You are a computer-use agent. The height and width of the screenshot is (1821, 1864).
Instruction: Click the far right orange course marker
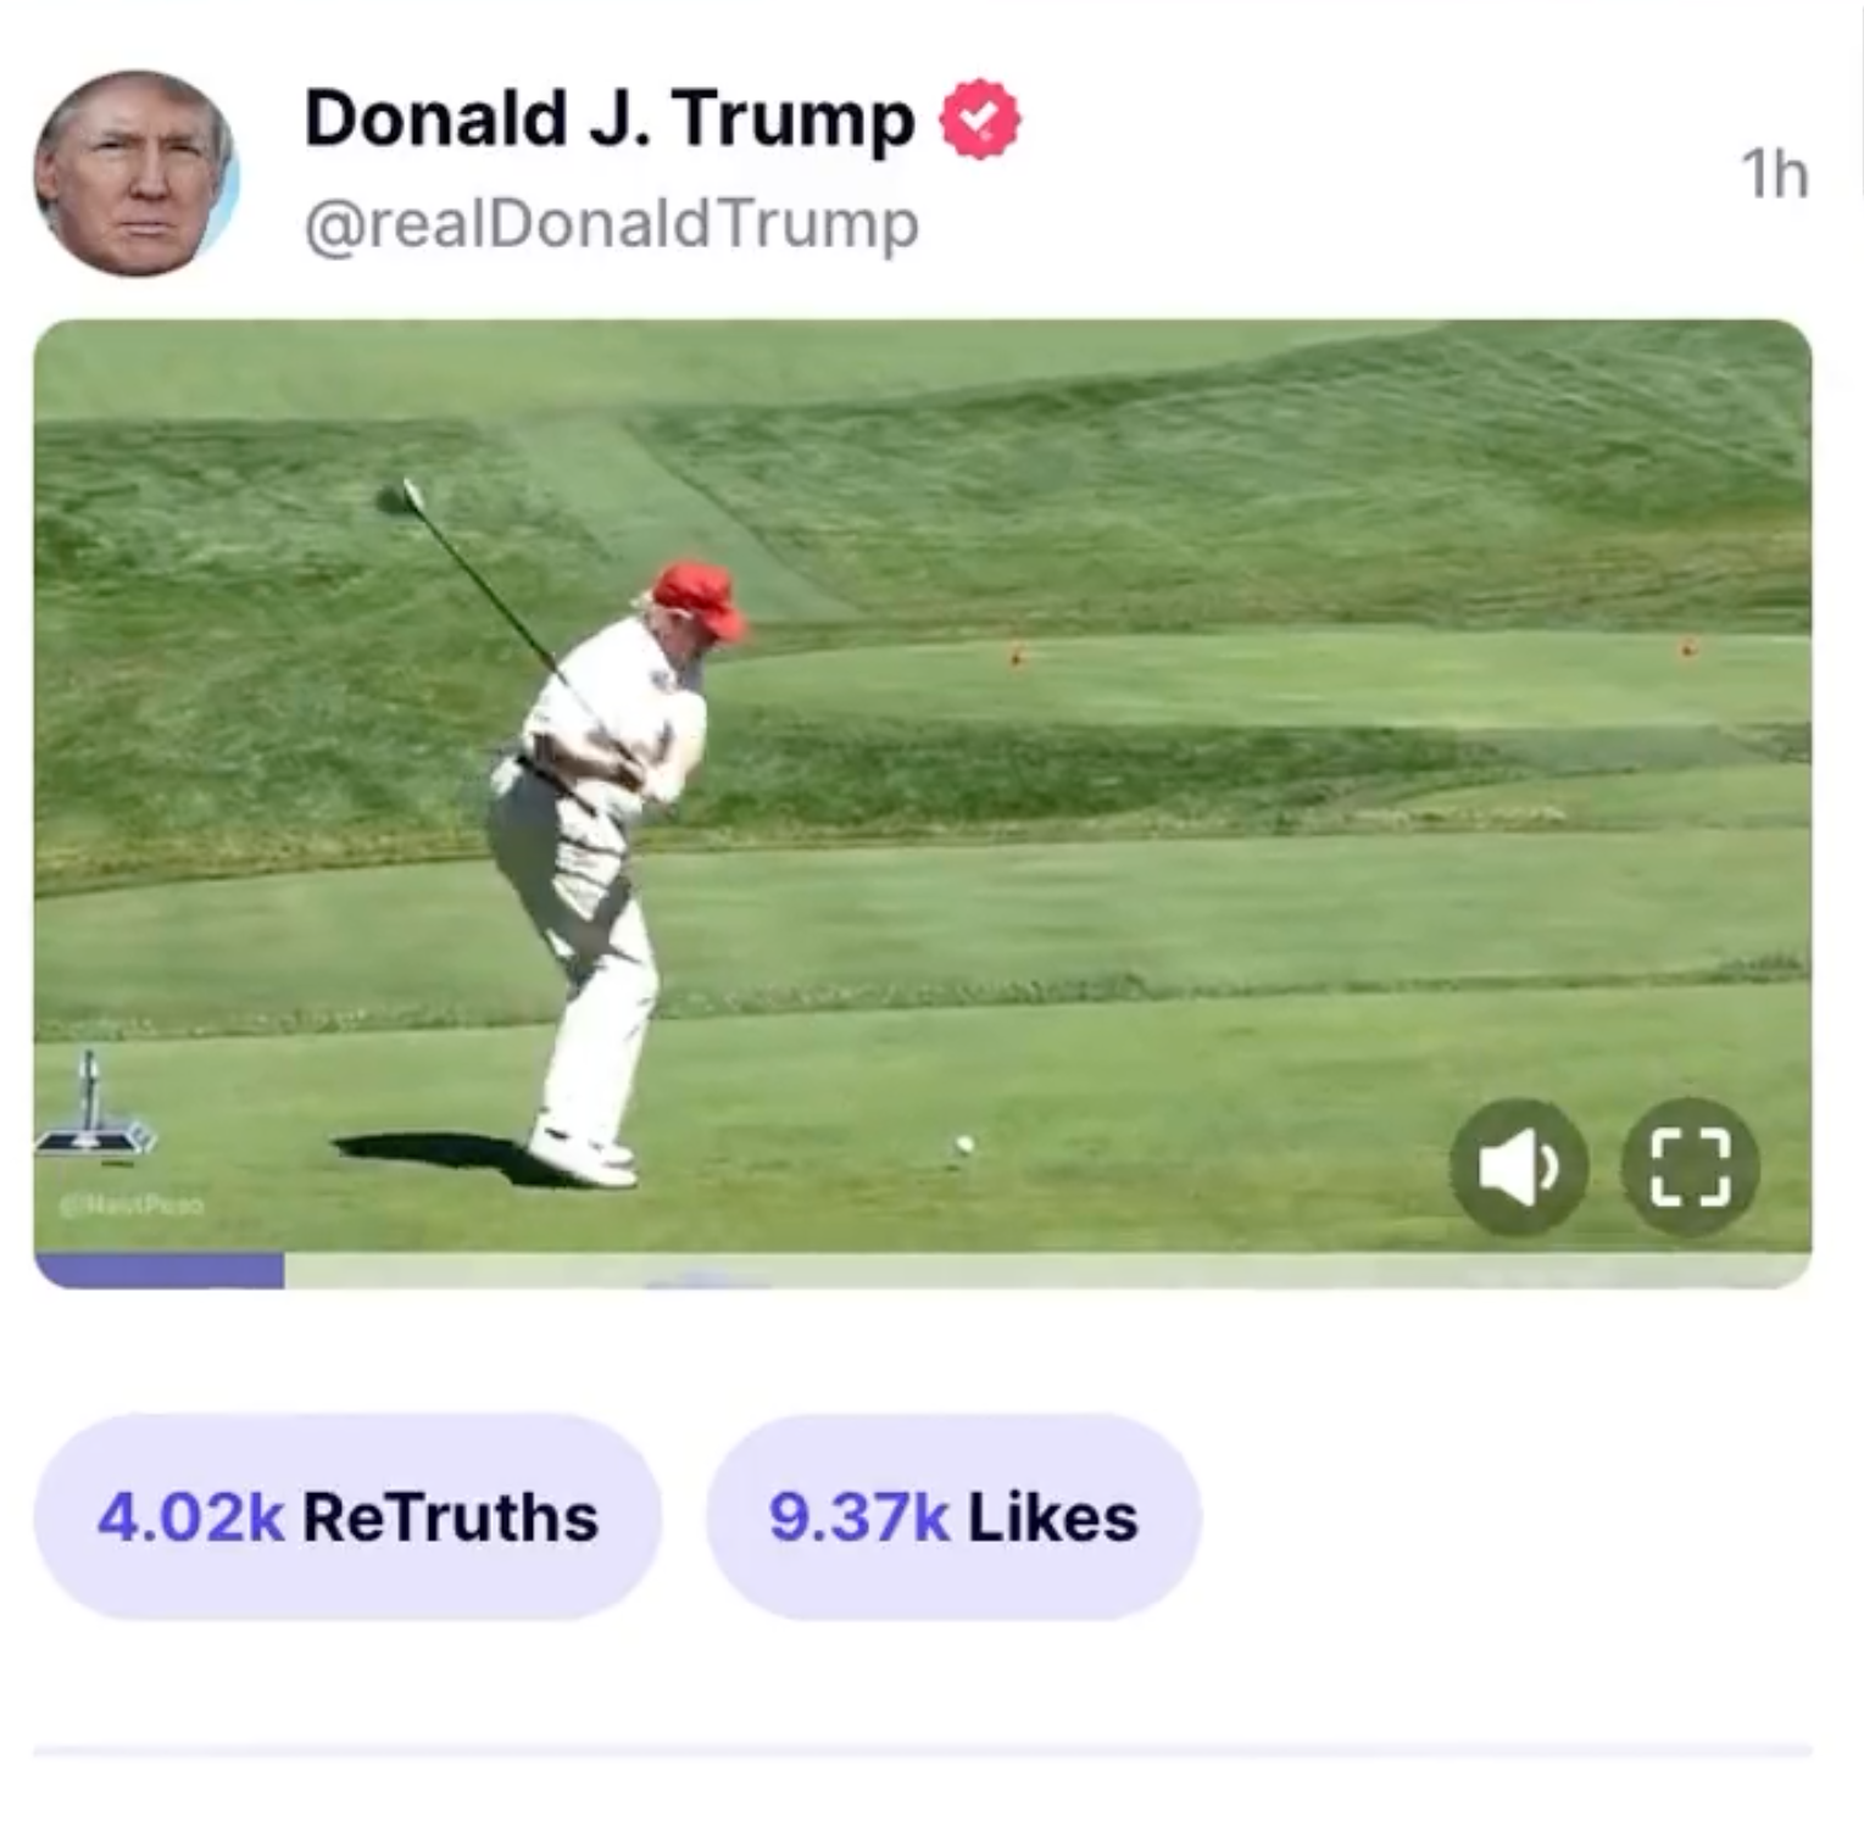coord(1688,650)
